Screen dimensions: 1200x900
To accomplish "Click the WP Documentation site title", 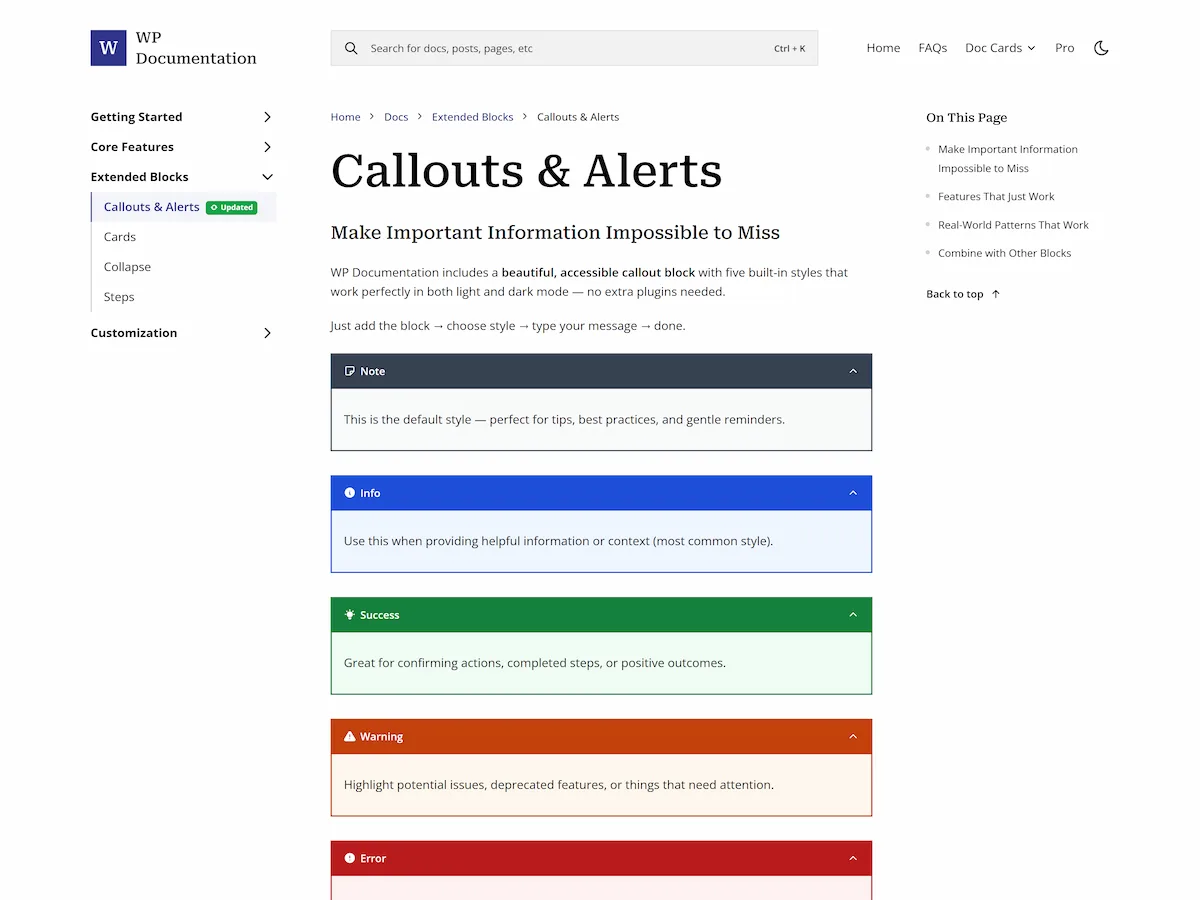I will click(x=196, y=48).
